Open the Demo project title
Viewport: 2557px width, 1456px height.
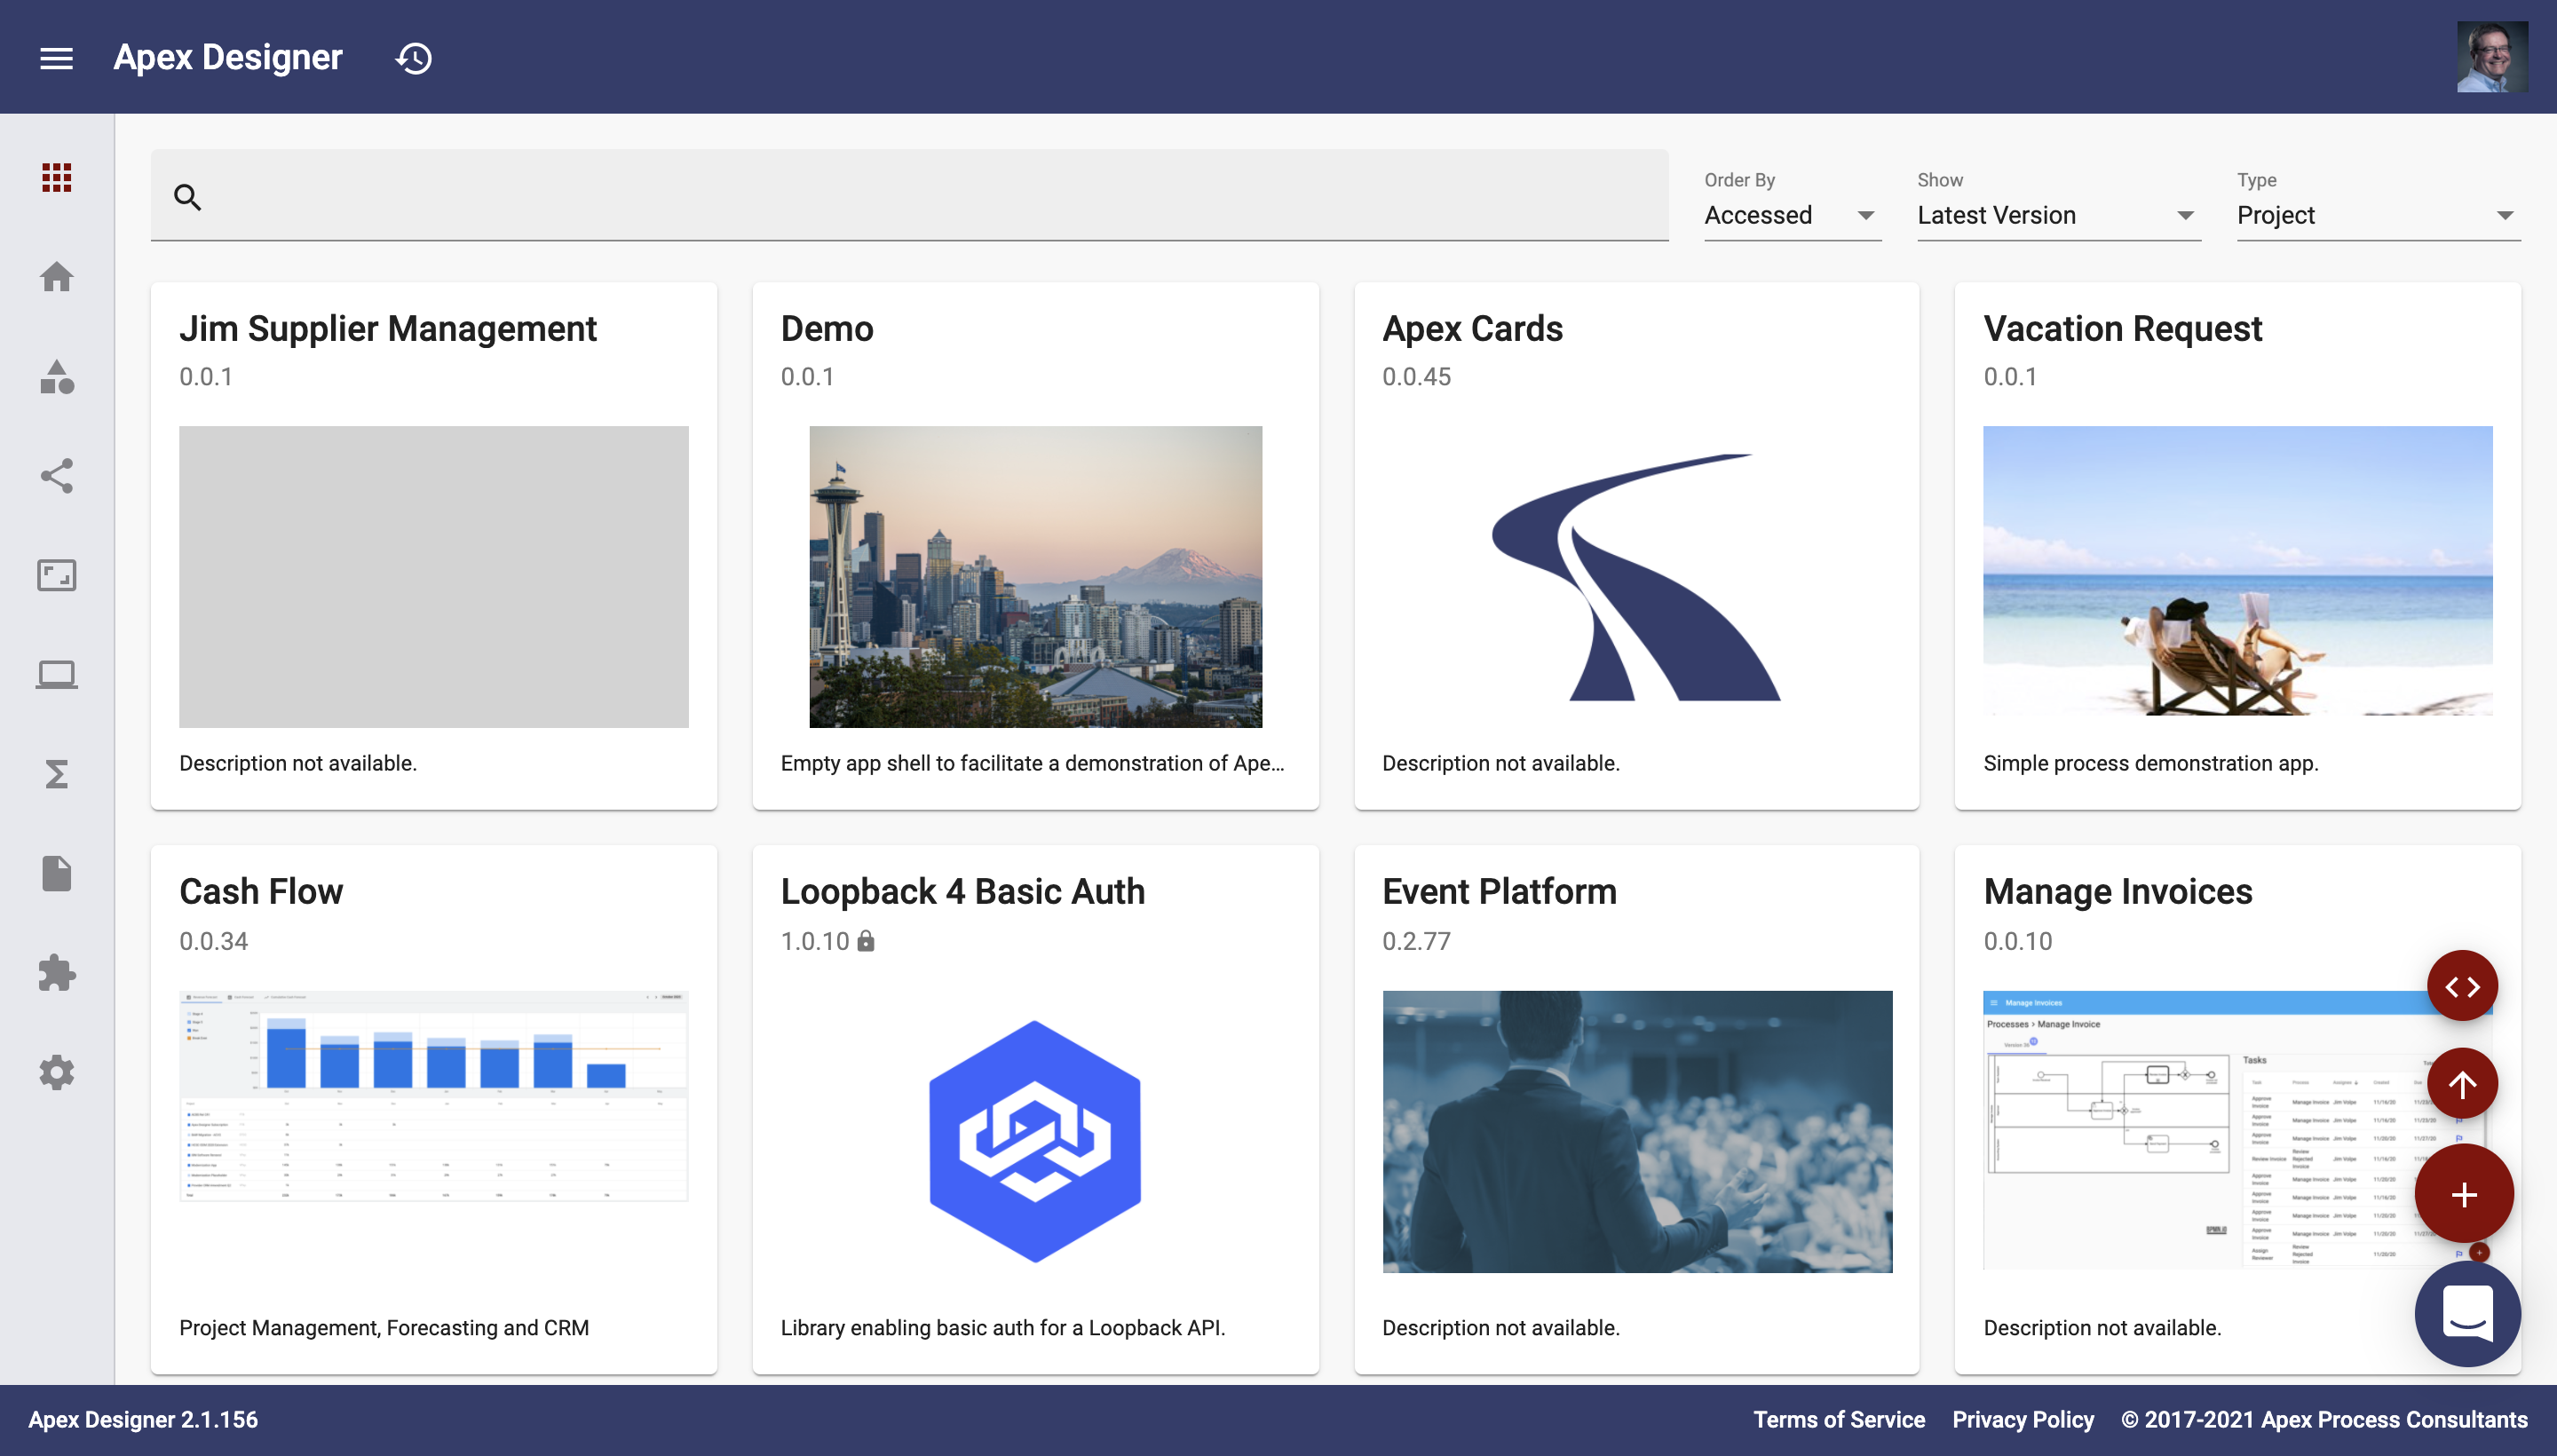(827, 329)
